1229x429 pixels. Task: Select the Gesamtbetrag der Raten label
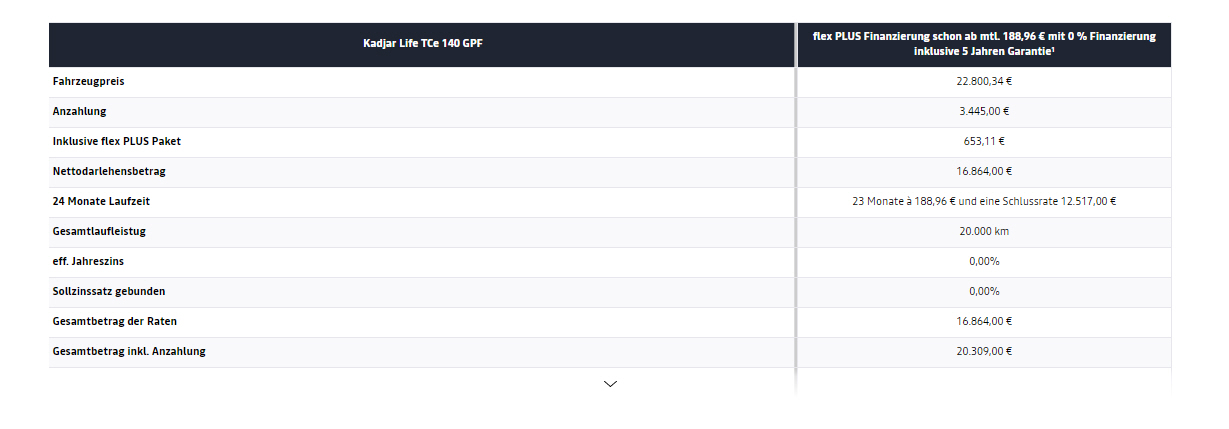pyautogui.click(x=115, y=322)
